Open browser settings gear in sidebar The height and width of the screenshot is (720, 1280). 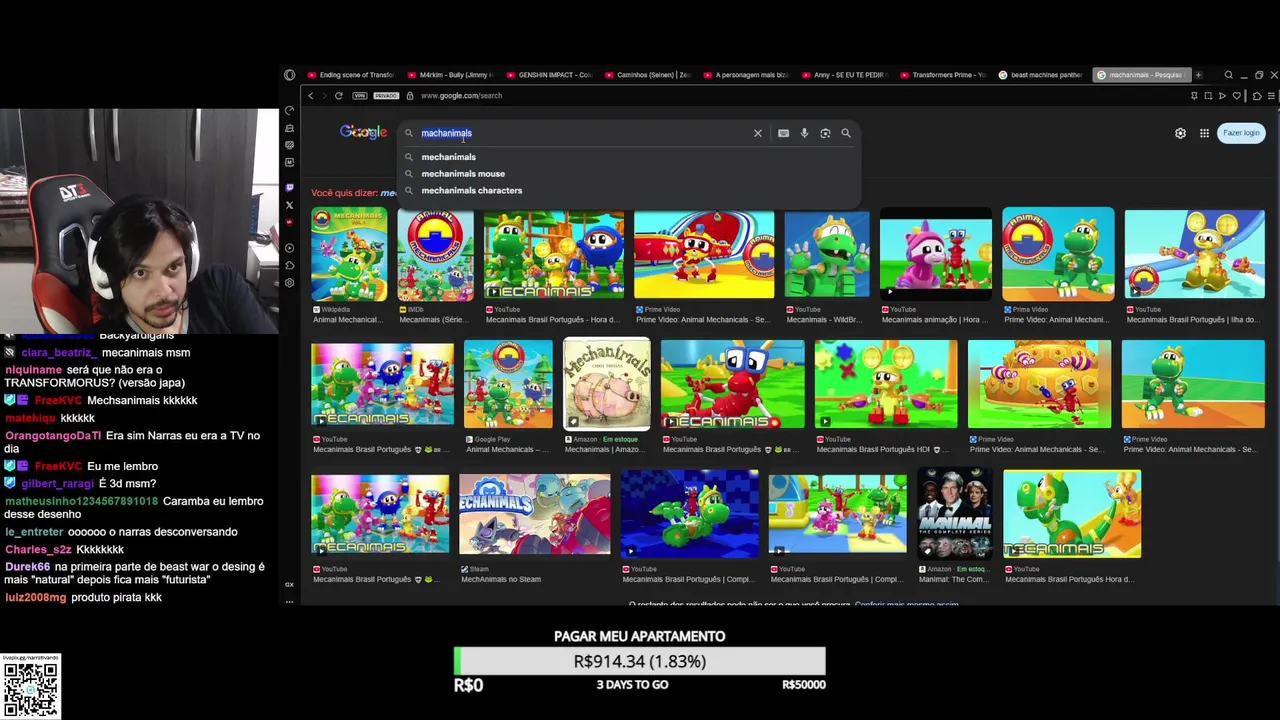289,282
